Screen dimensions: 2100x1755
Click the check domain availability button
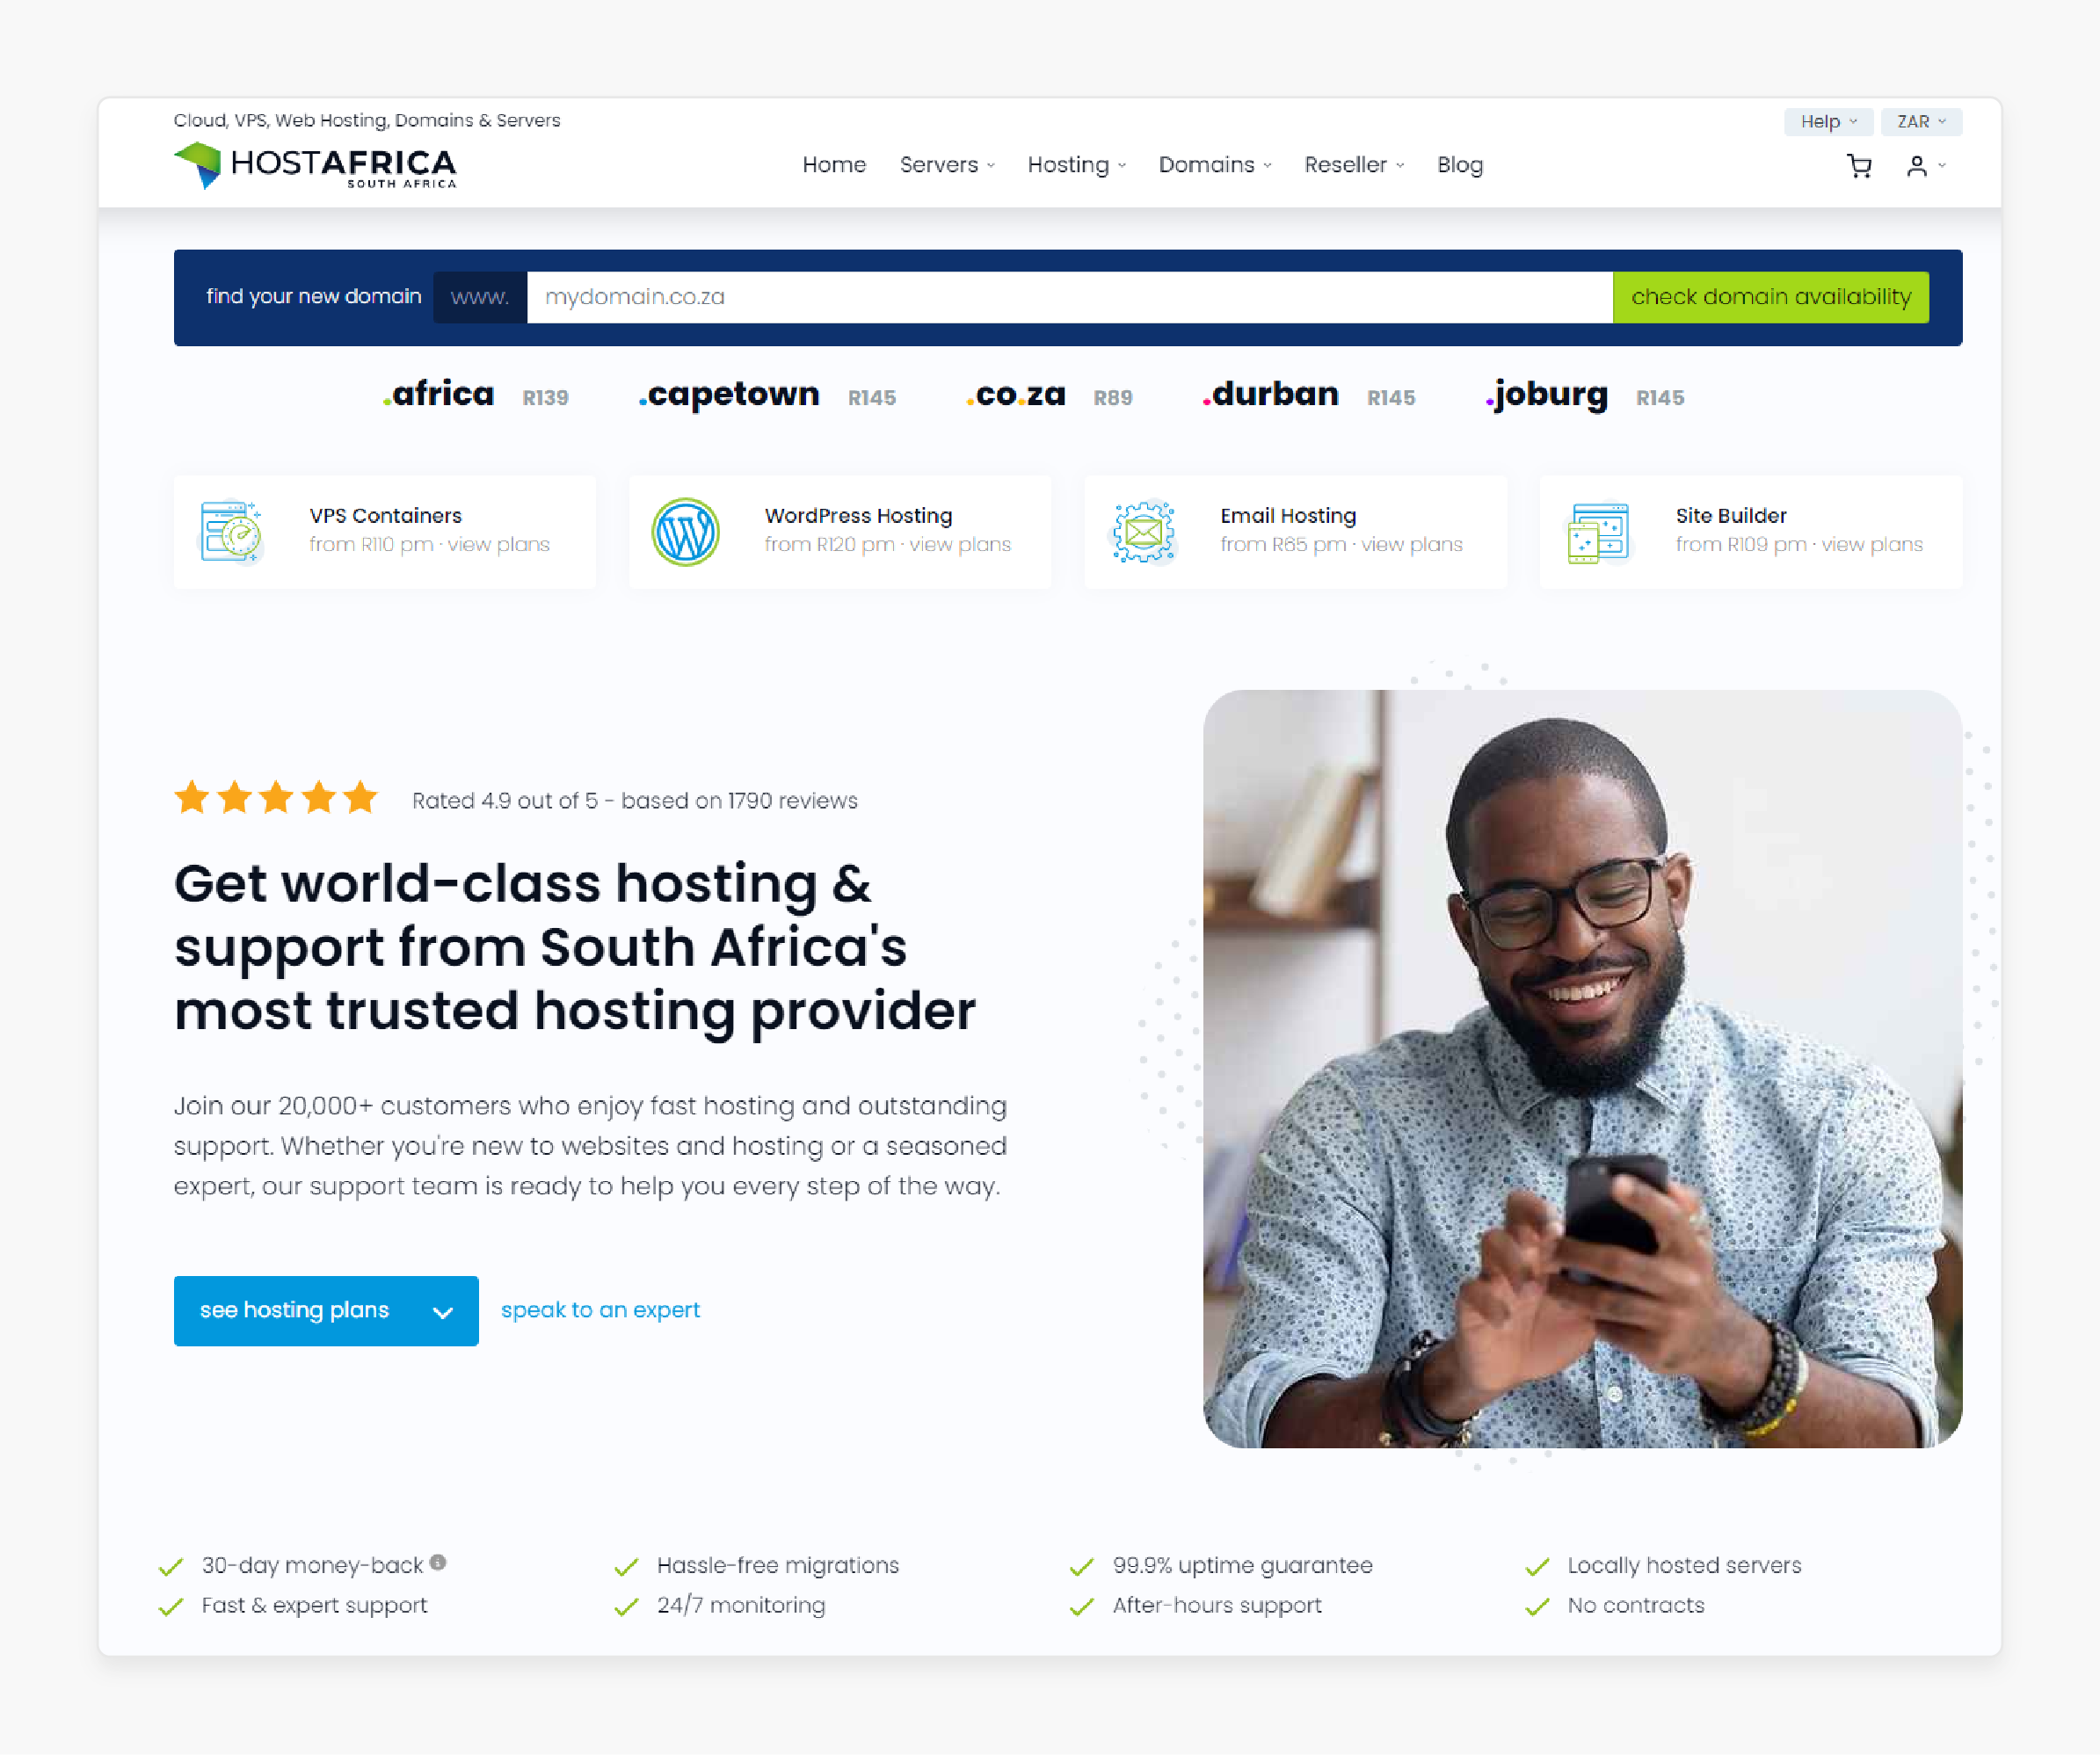(x=1769, y=296)
